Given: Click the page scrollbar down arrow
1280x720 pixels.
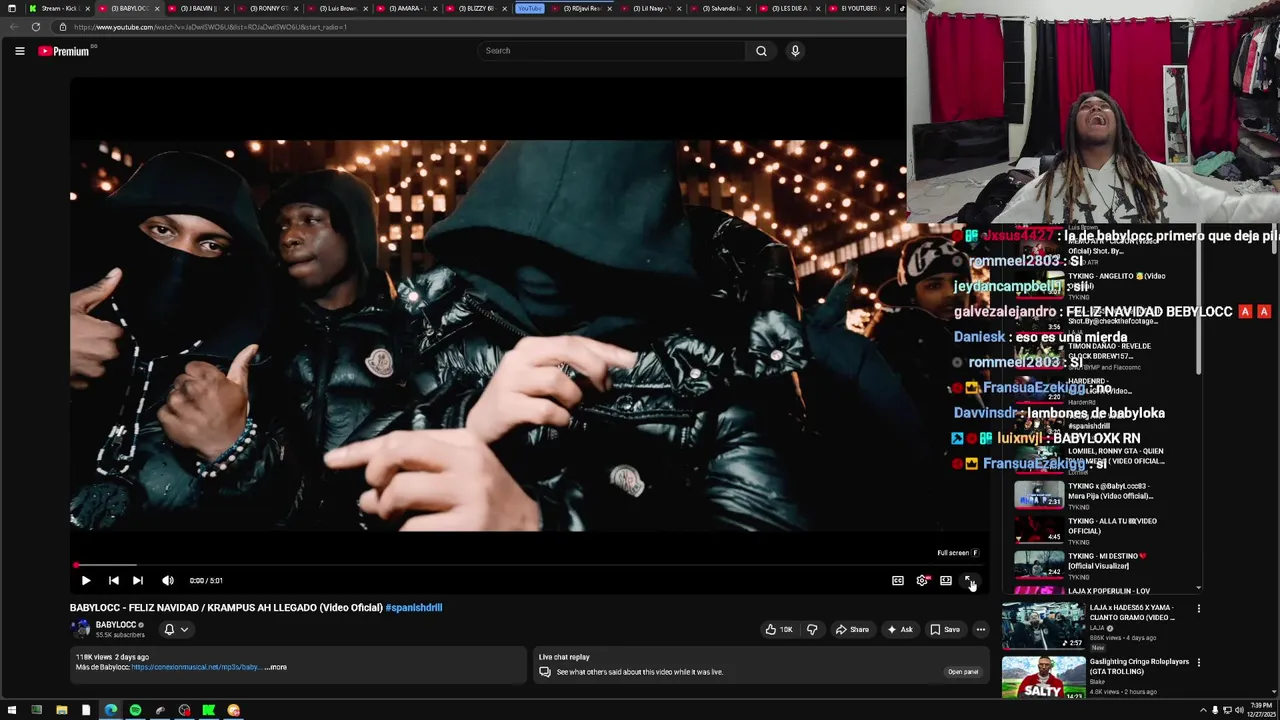Looking at the screenshot, I should (1274, 694).
